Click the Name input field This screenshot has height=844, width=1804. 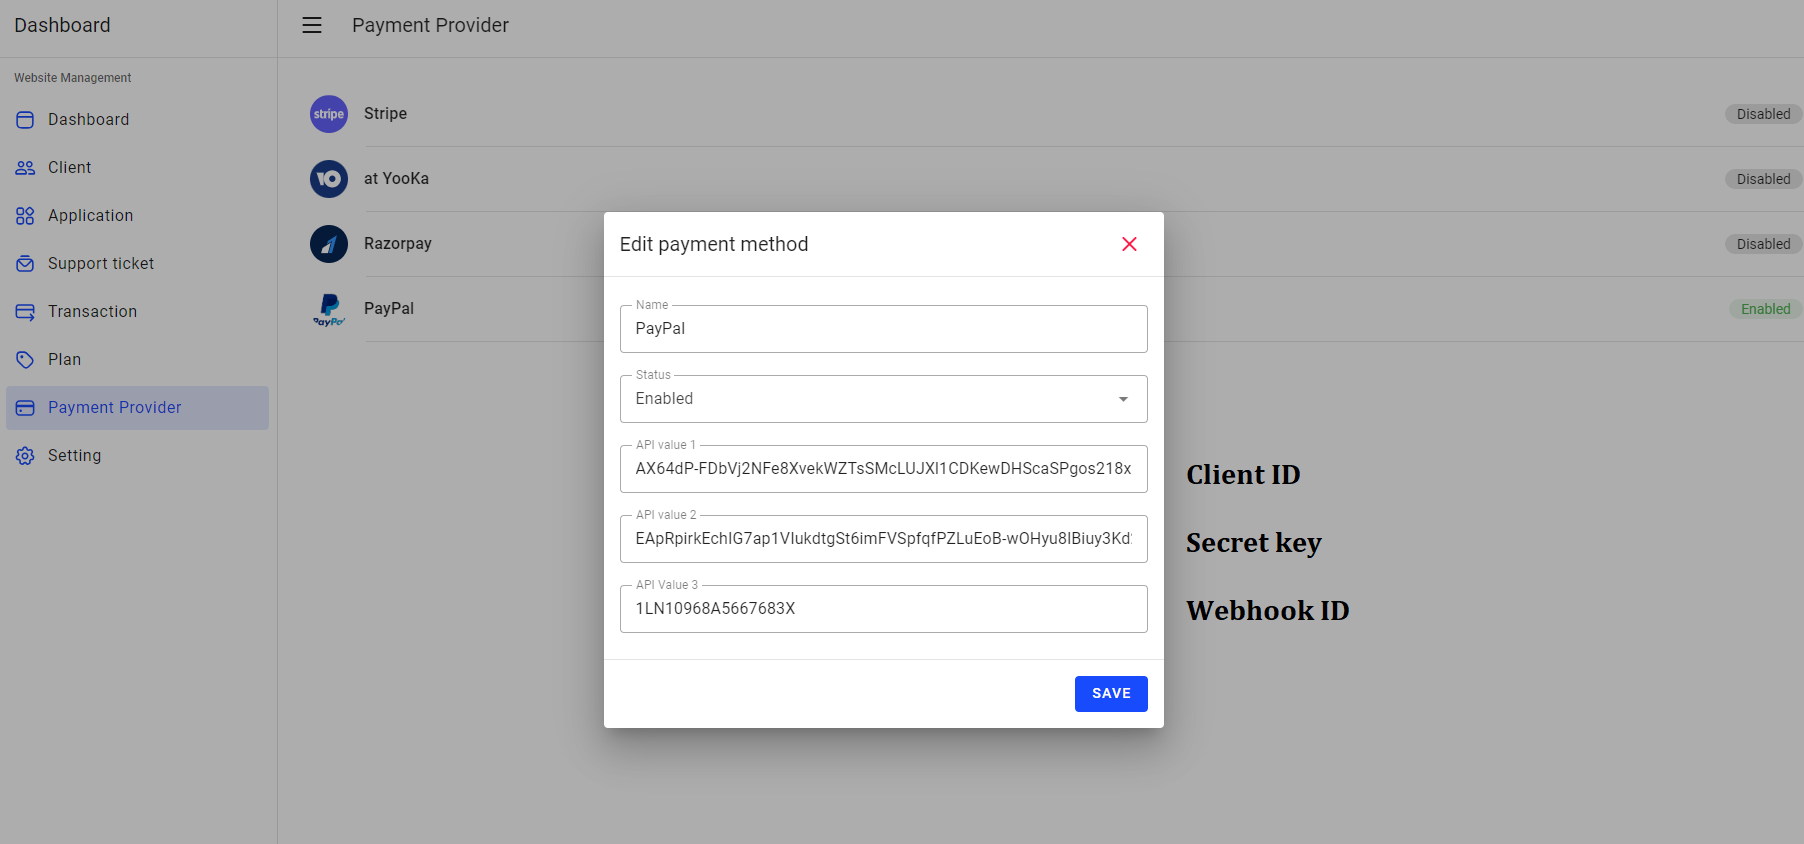click(883, 329)
